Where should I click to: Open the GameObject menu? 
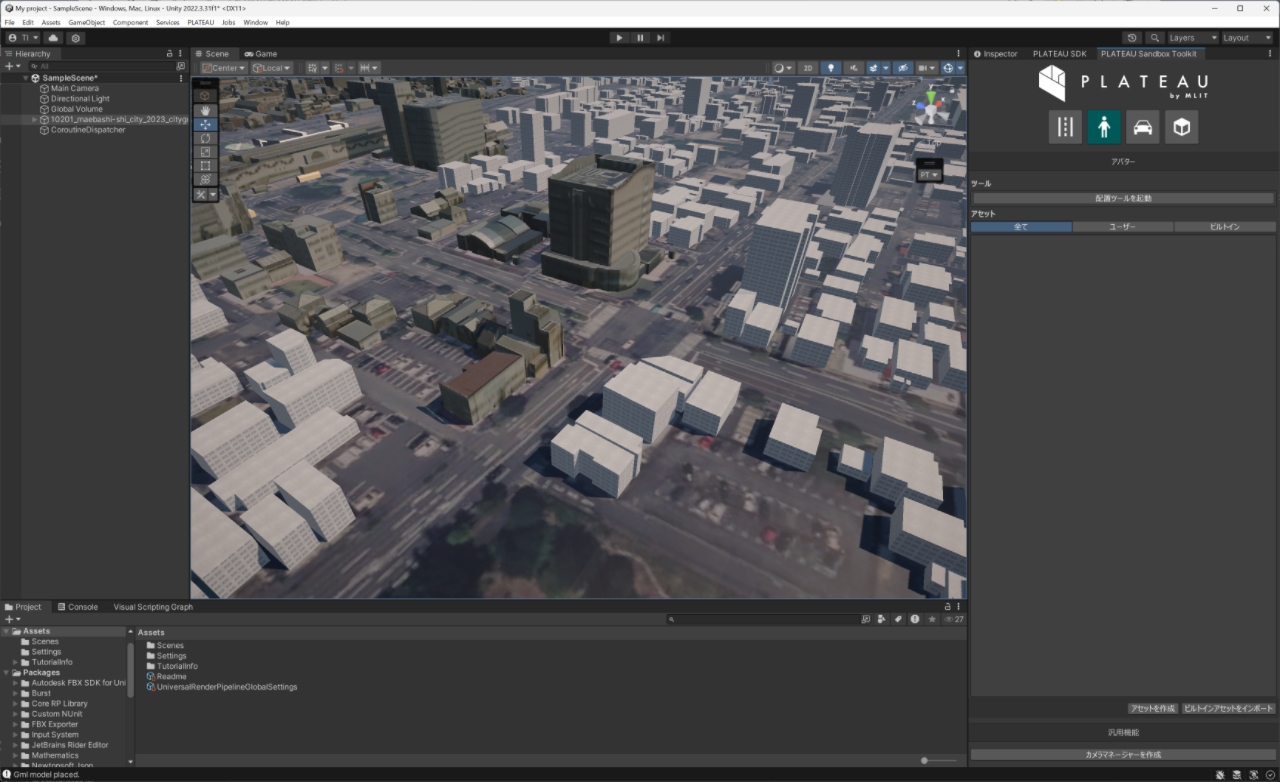[x=87, y=22]
